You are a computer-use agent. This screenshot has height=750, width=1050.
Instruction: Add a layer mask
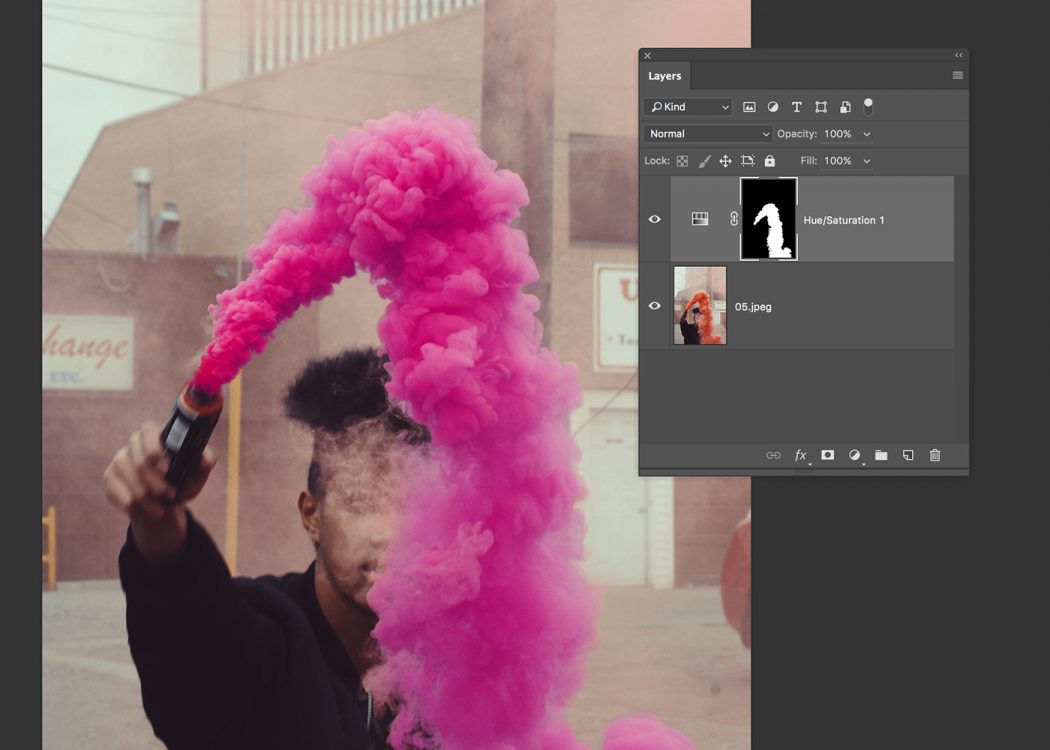(828, 455)
